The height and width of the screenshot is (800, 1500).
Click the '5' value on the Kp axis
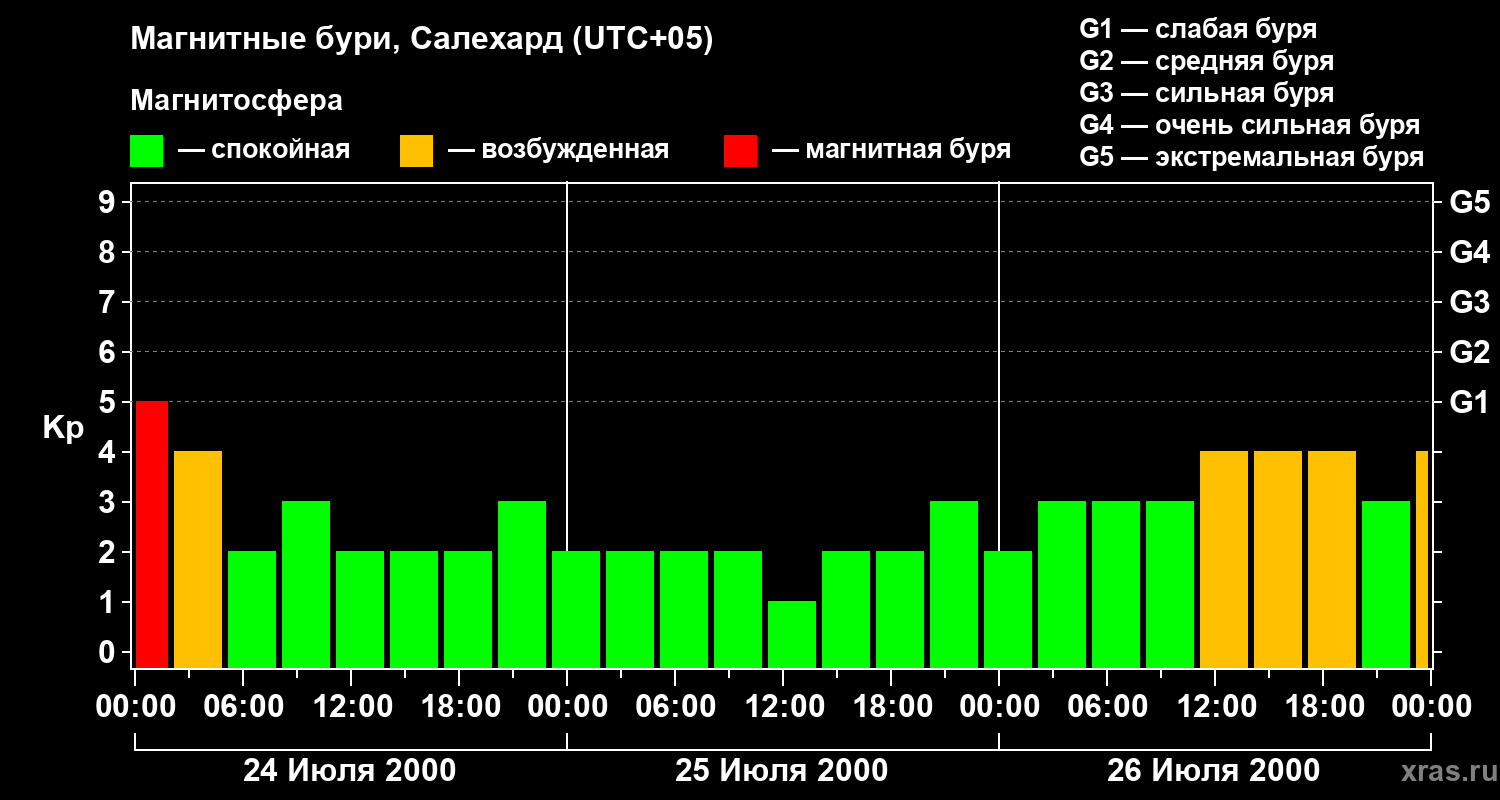109,402
